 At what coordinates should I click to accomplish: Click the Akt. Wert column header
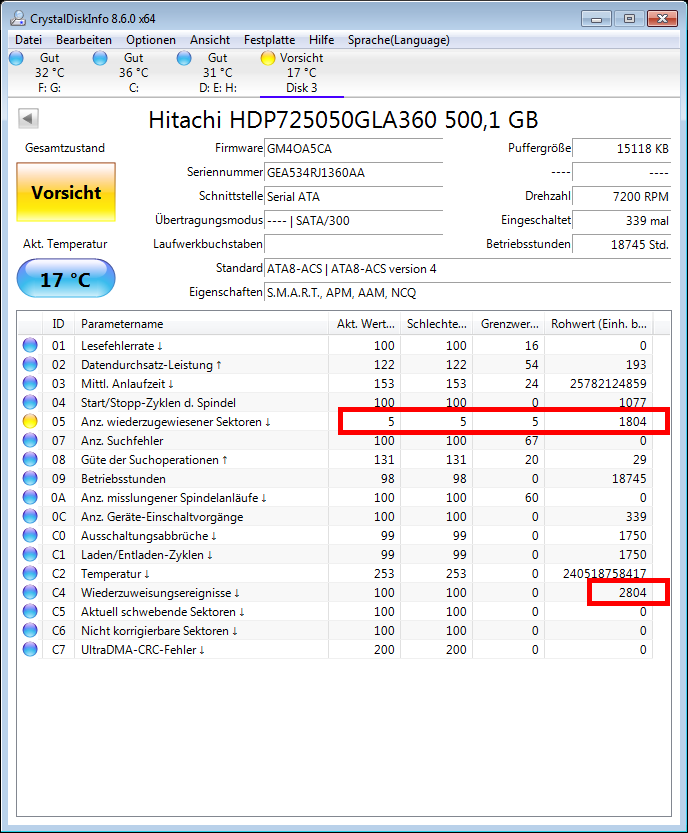pos(364,324)
